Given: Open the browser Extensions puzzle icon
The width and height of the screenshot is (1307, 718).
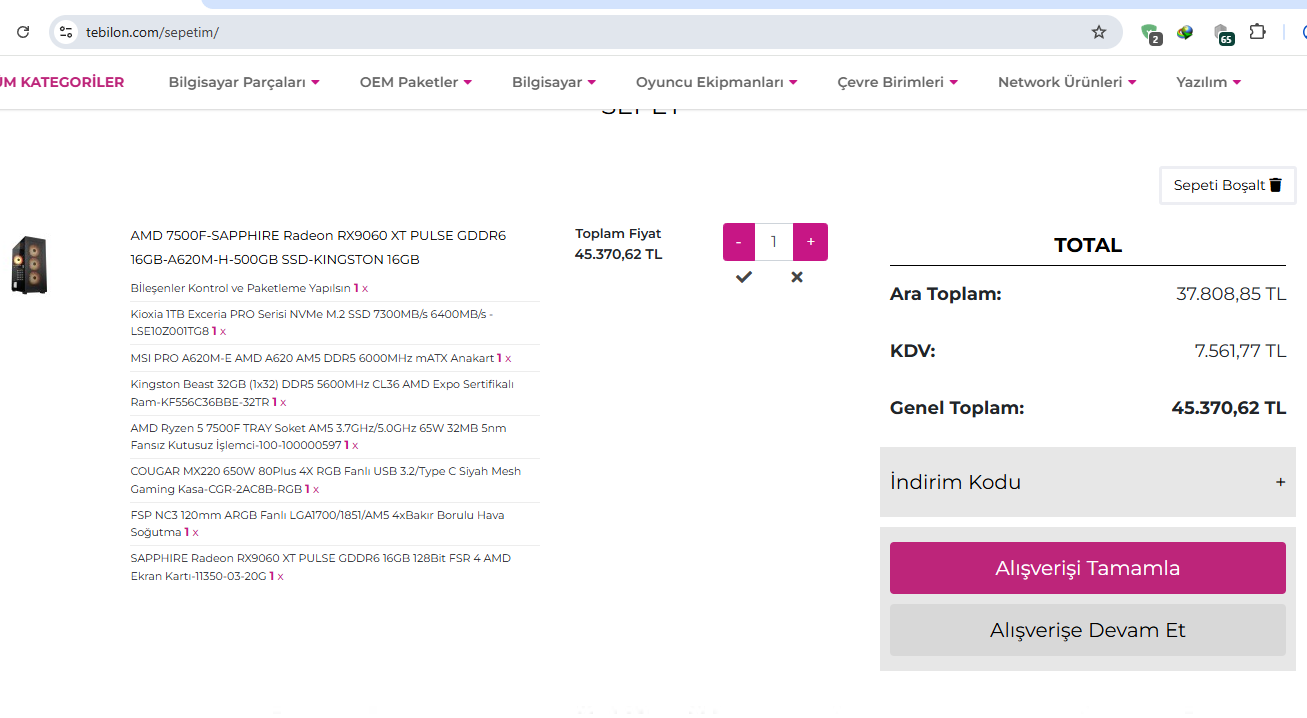Looking at the screenshot, I should [x=1258, y=32].
